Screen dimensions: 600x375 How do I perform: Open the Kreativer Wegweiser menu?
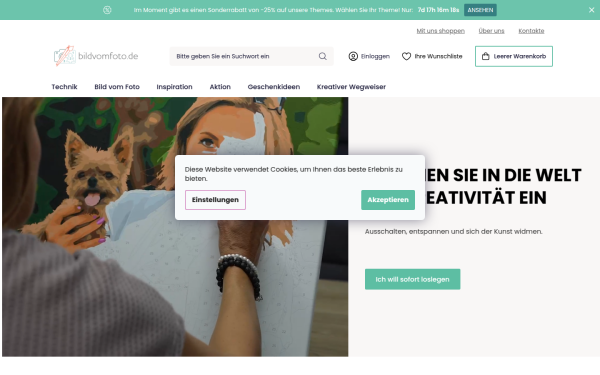coord(351,87)
